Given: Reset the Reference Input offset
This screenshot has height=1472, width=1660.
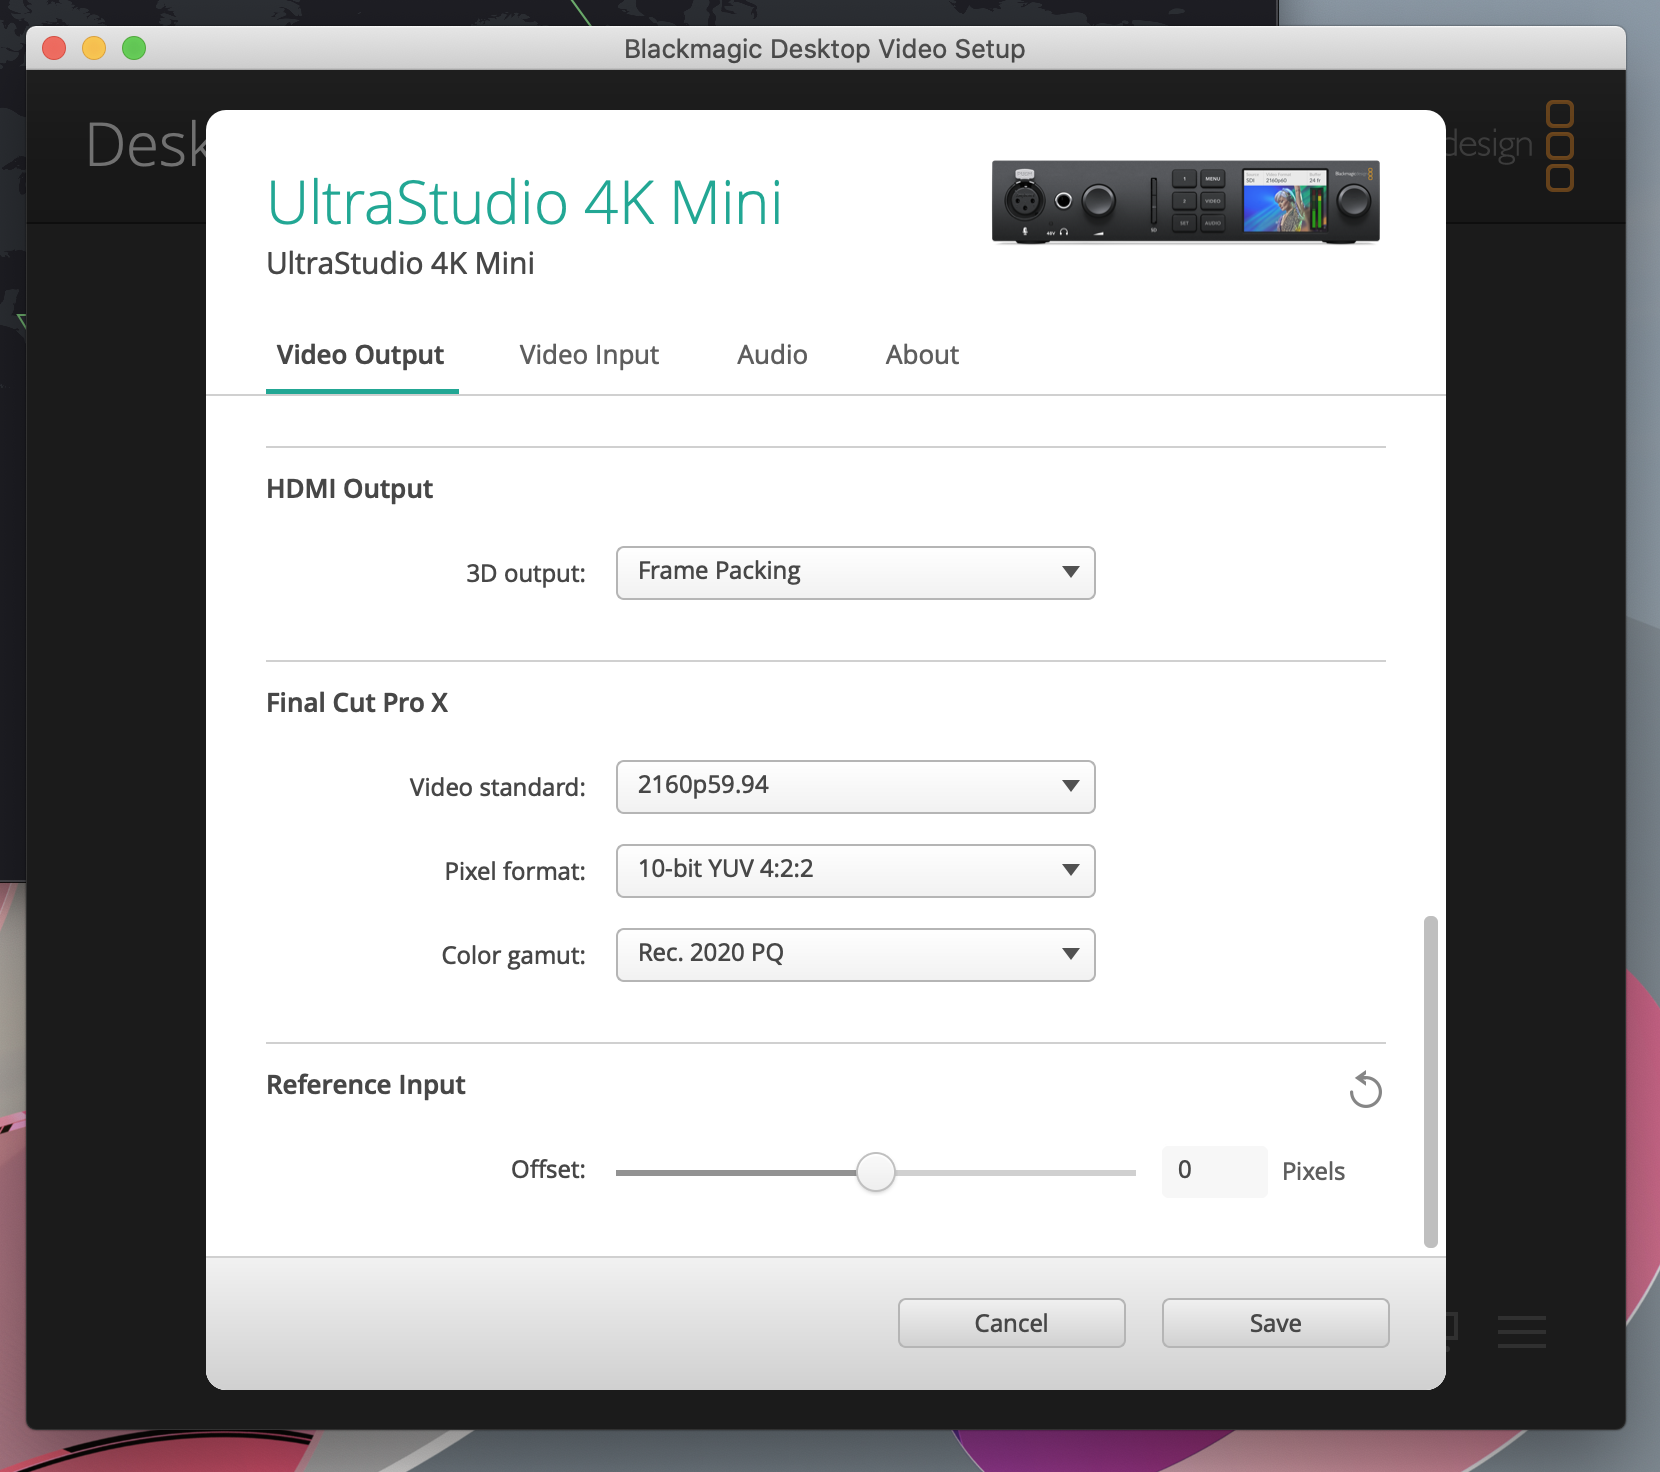Looking at the screenshot, I should tap(1365, 1090).
